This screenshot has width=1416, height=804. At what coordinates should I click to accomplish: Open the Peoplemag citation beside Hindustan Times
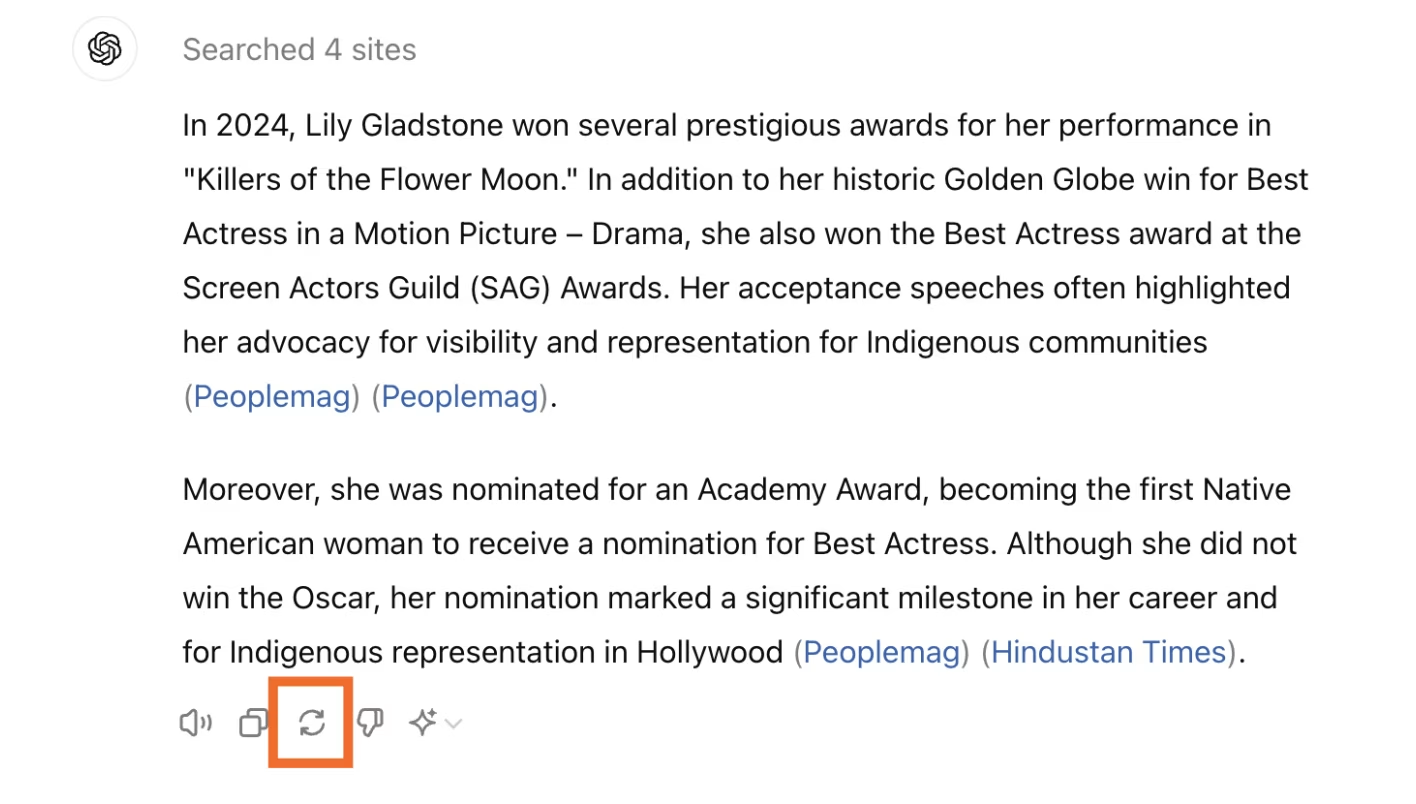(881, 653)
